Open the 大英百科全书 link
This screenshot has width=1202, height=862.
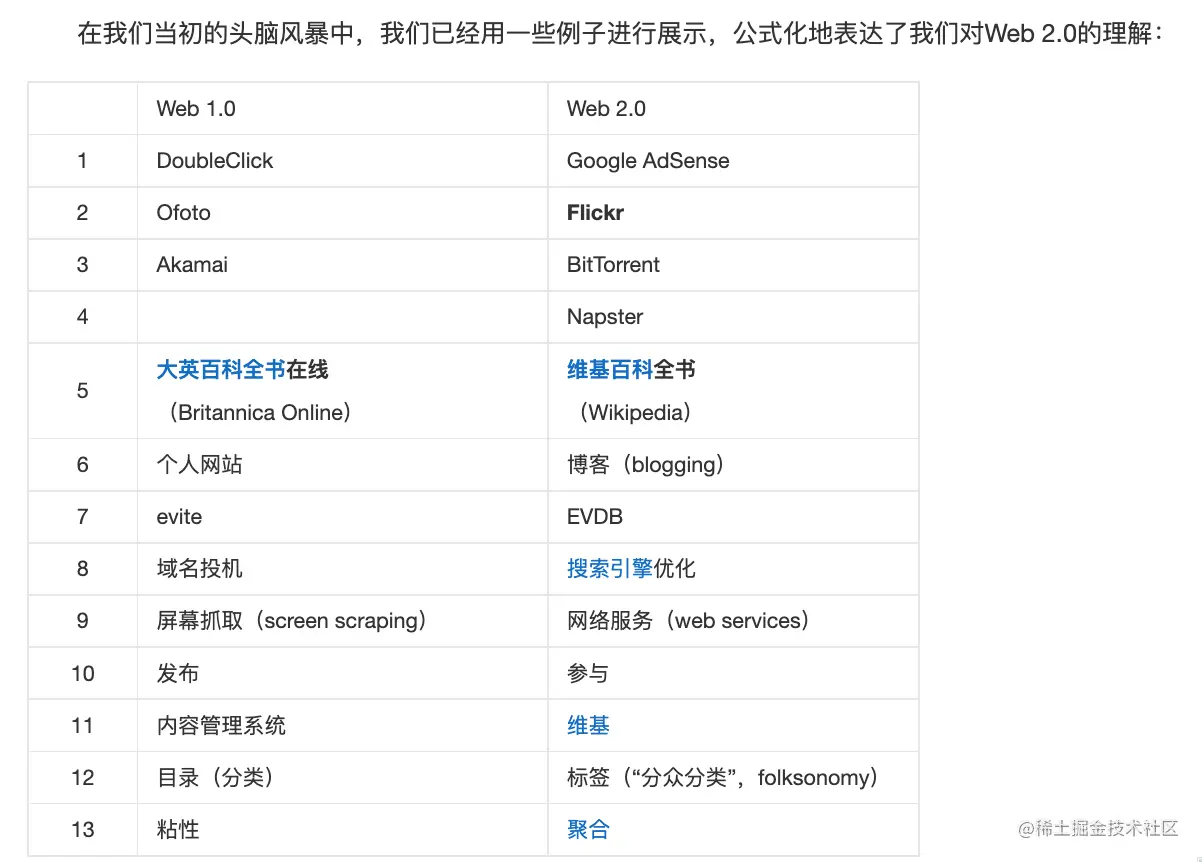[221, 369]
